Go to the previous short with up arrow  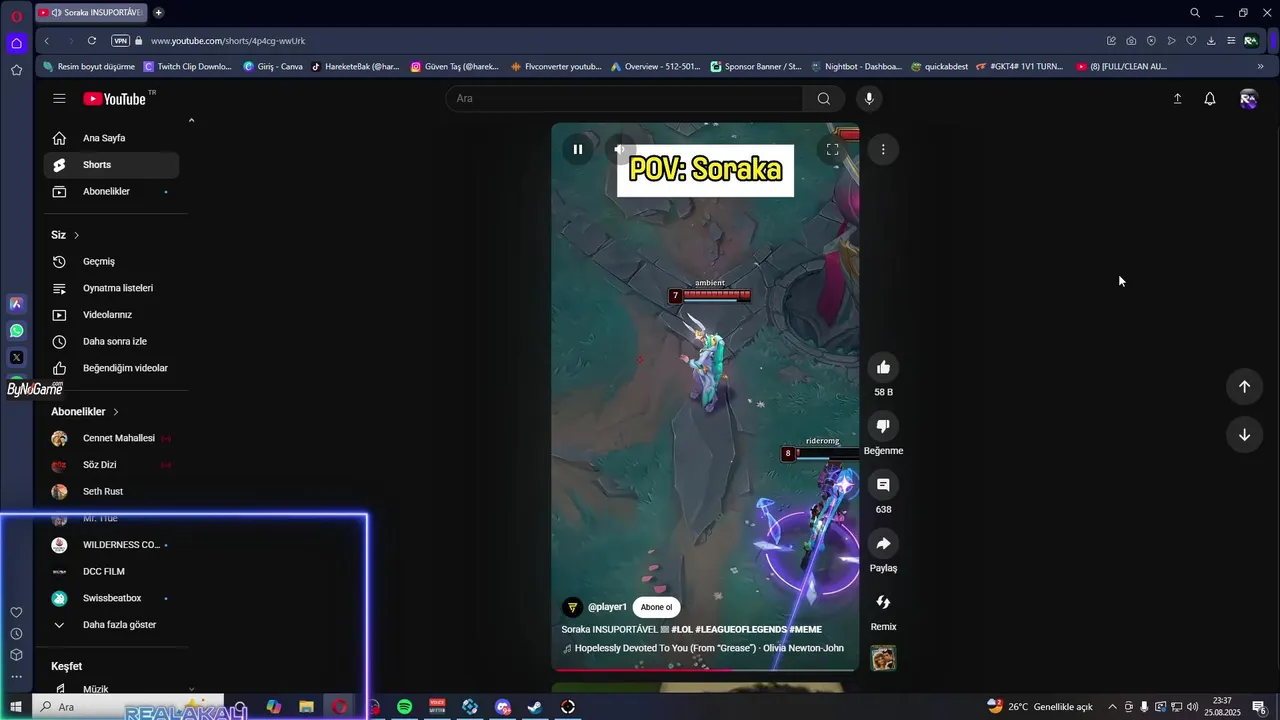click(x=1244, y=387)
